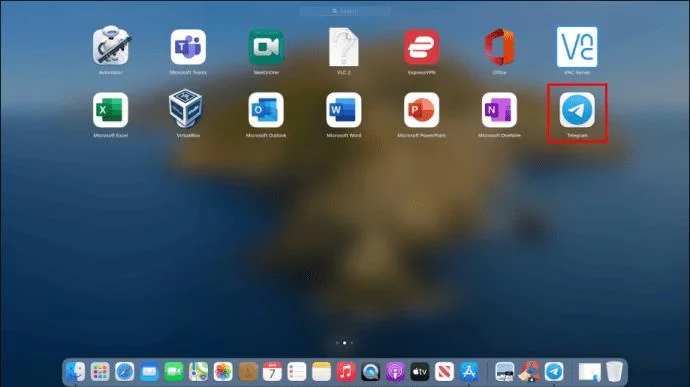Open the Downloads stack in the Dock
This screenshot has width=690, height=387.
click(x=589, y=372)
